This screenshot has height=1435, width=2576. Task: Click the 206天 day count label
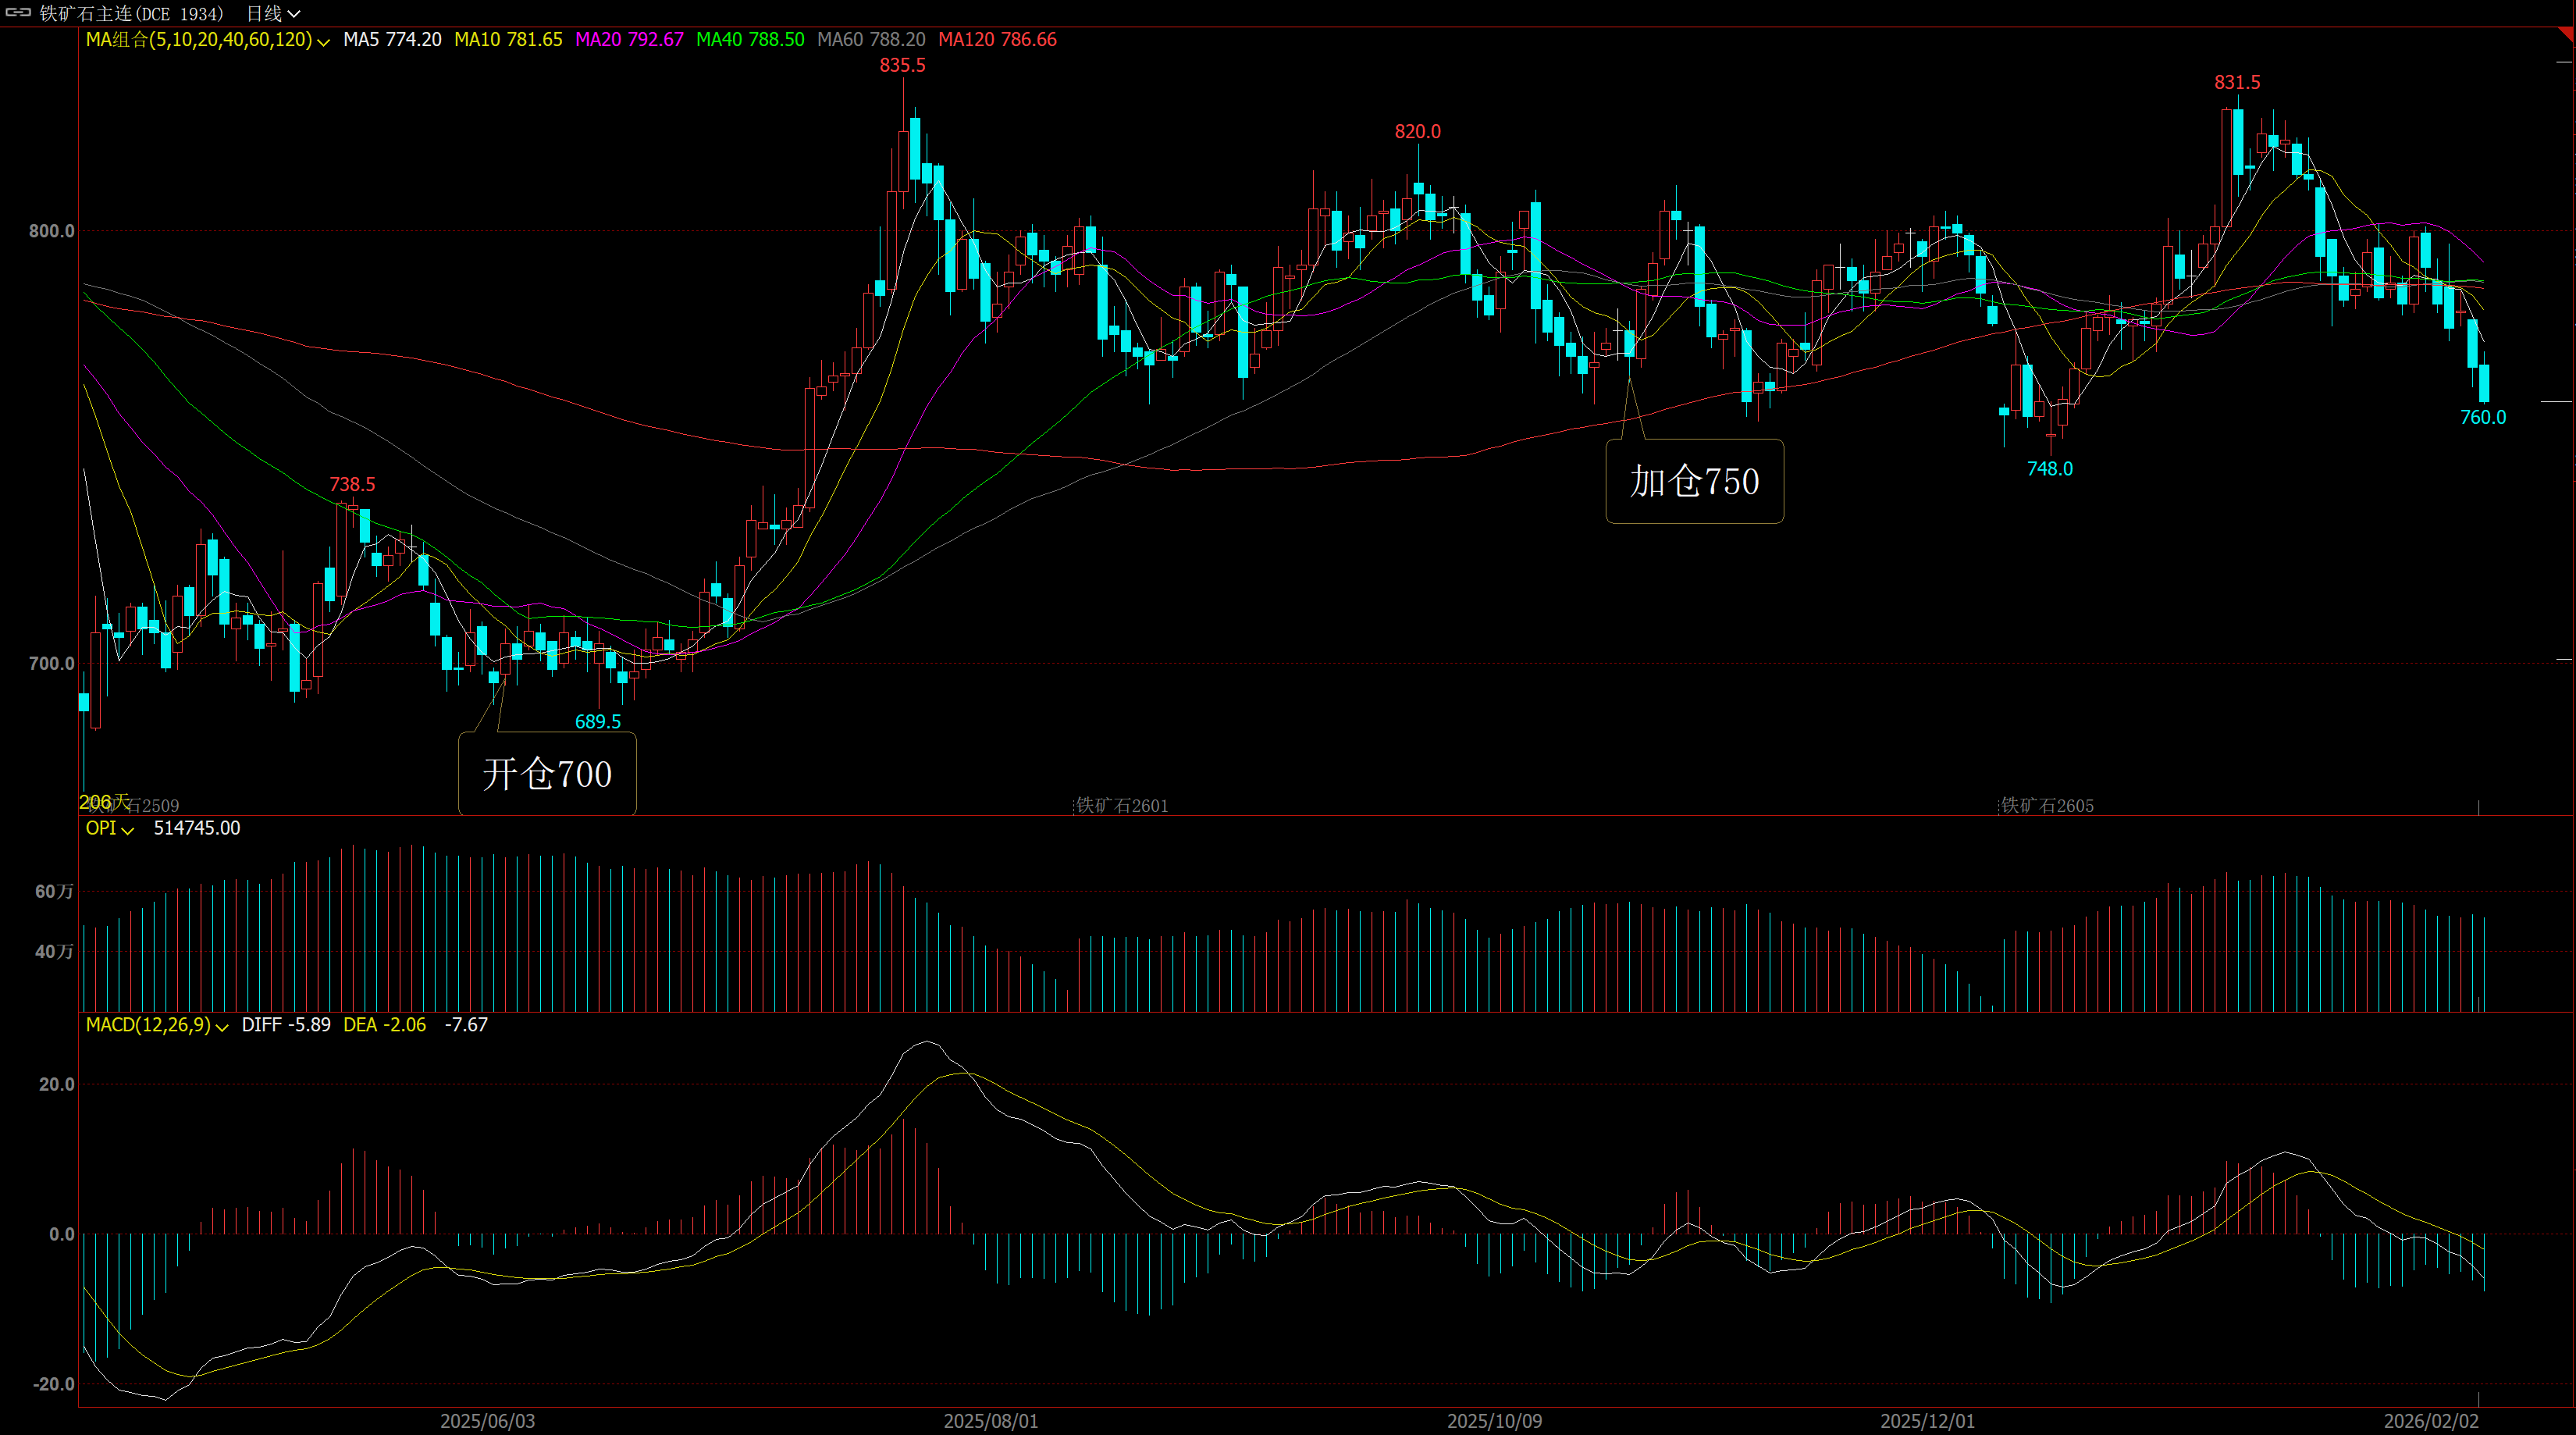point(104,801)
